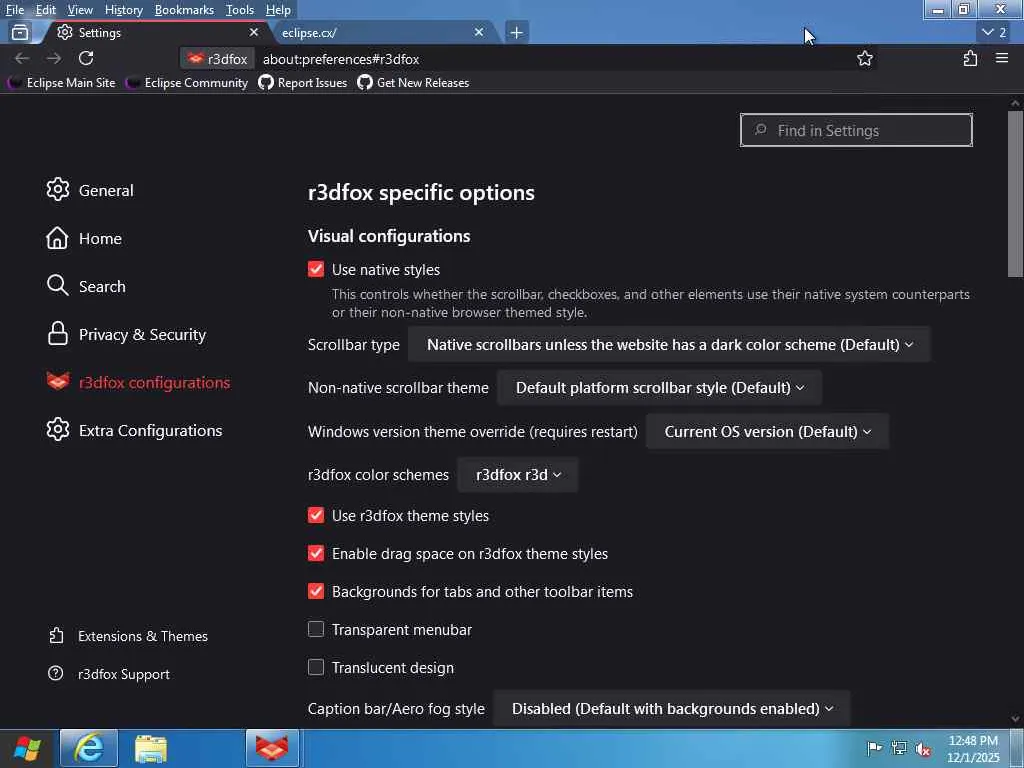
Task: Open the General settings category
Action: [x=90, y=190]
